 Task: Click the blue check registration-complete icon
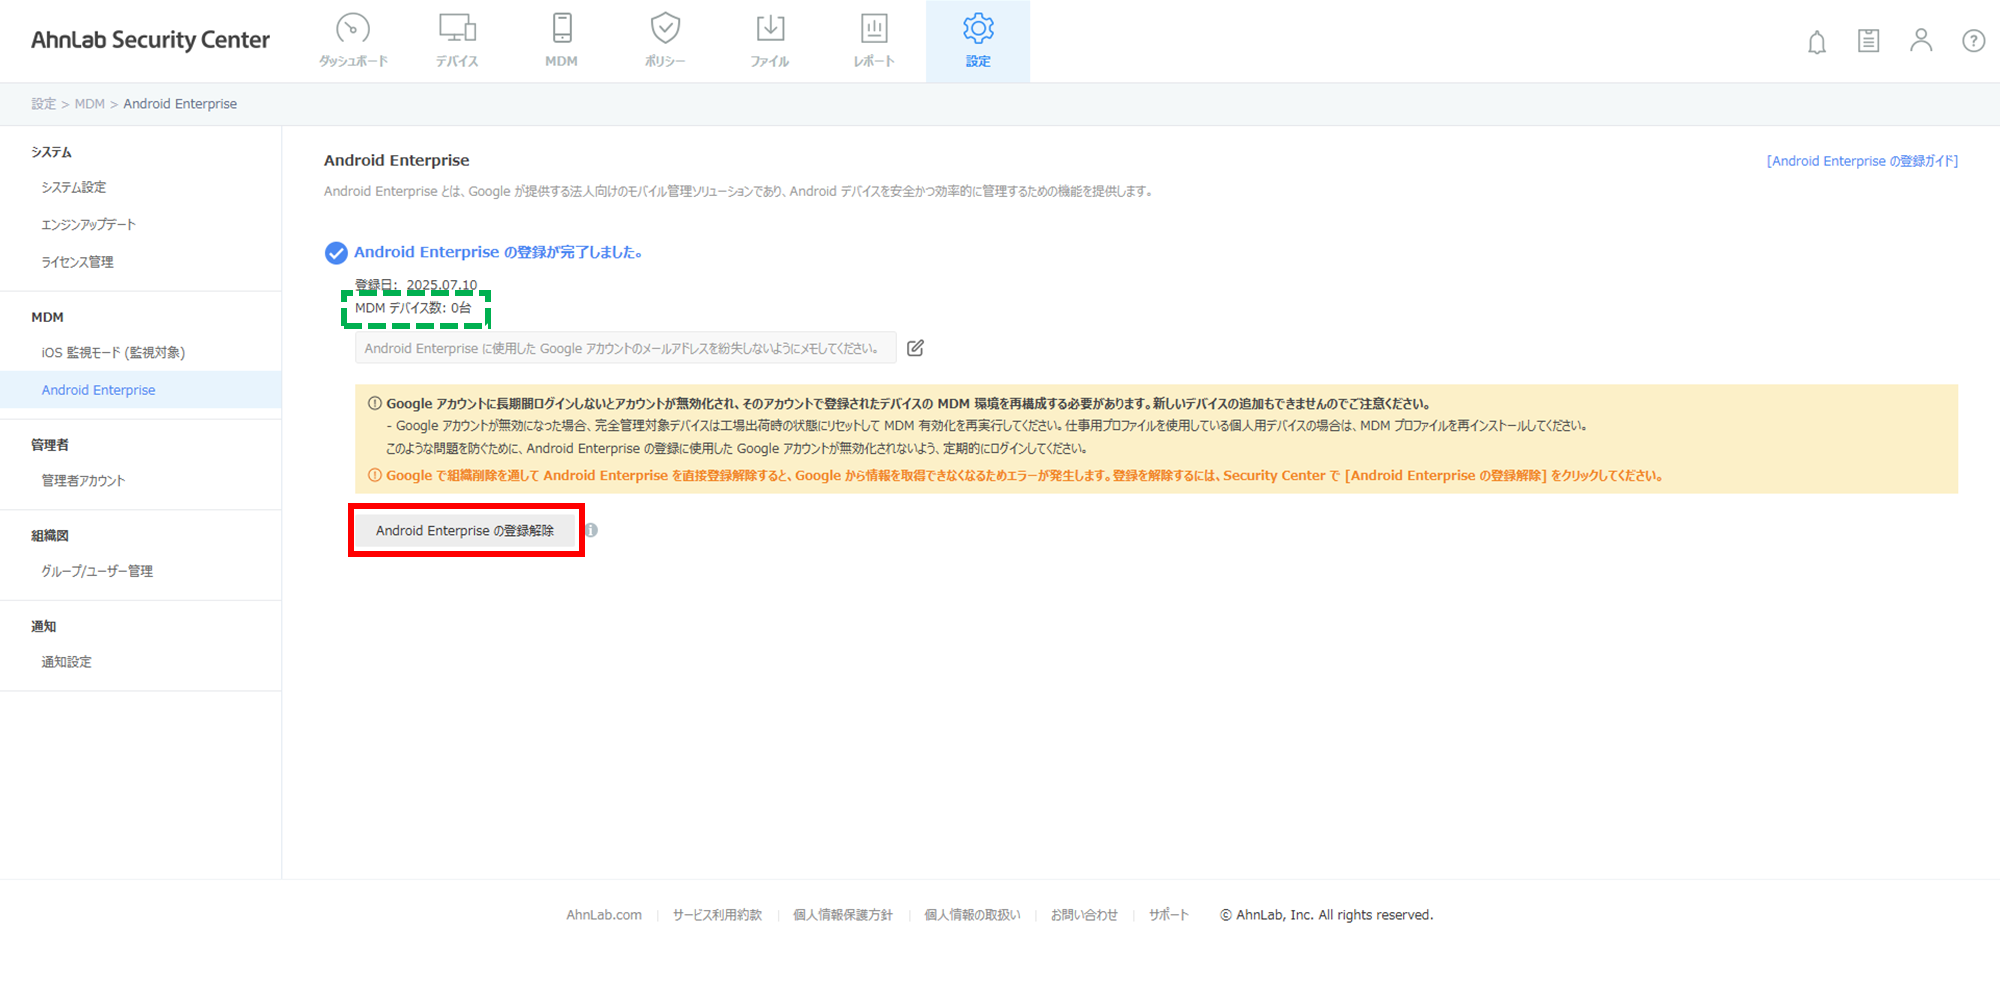click(x=336, y=252)
